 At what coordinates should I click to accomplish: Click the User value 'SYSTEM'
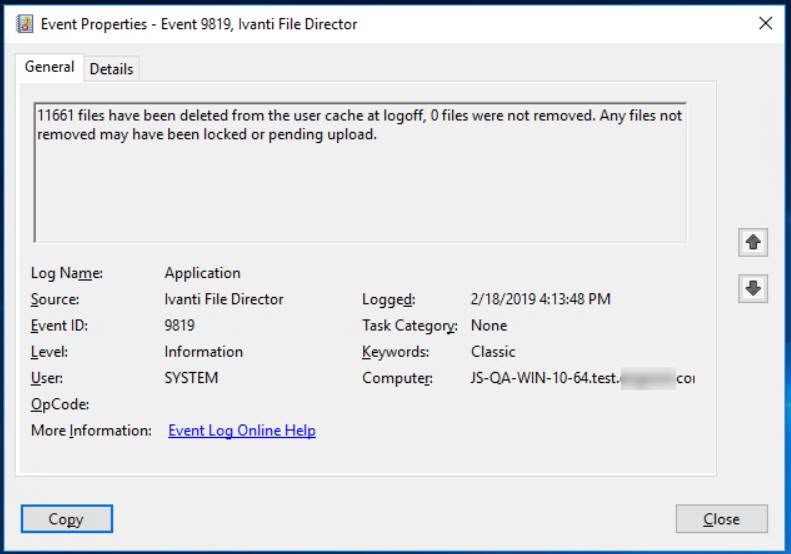(191, 378)
